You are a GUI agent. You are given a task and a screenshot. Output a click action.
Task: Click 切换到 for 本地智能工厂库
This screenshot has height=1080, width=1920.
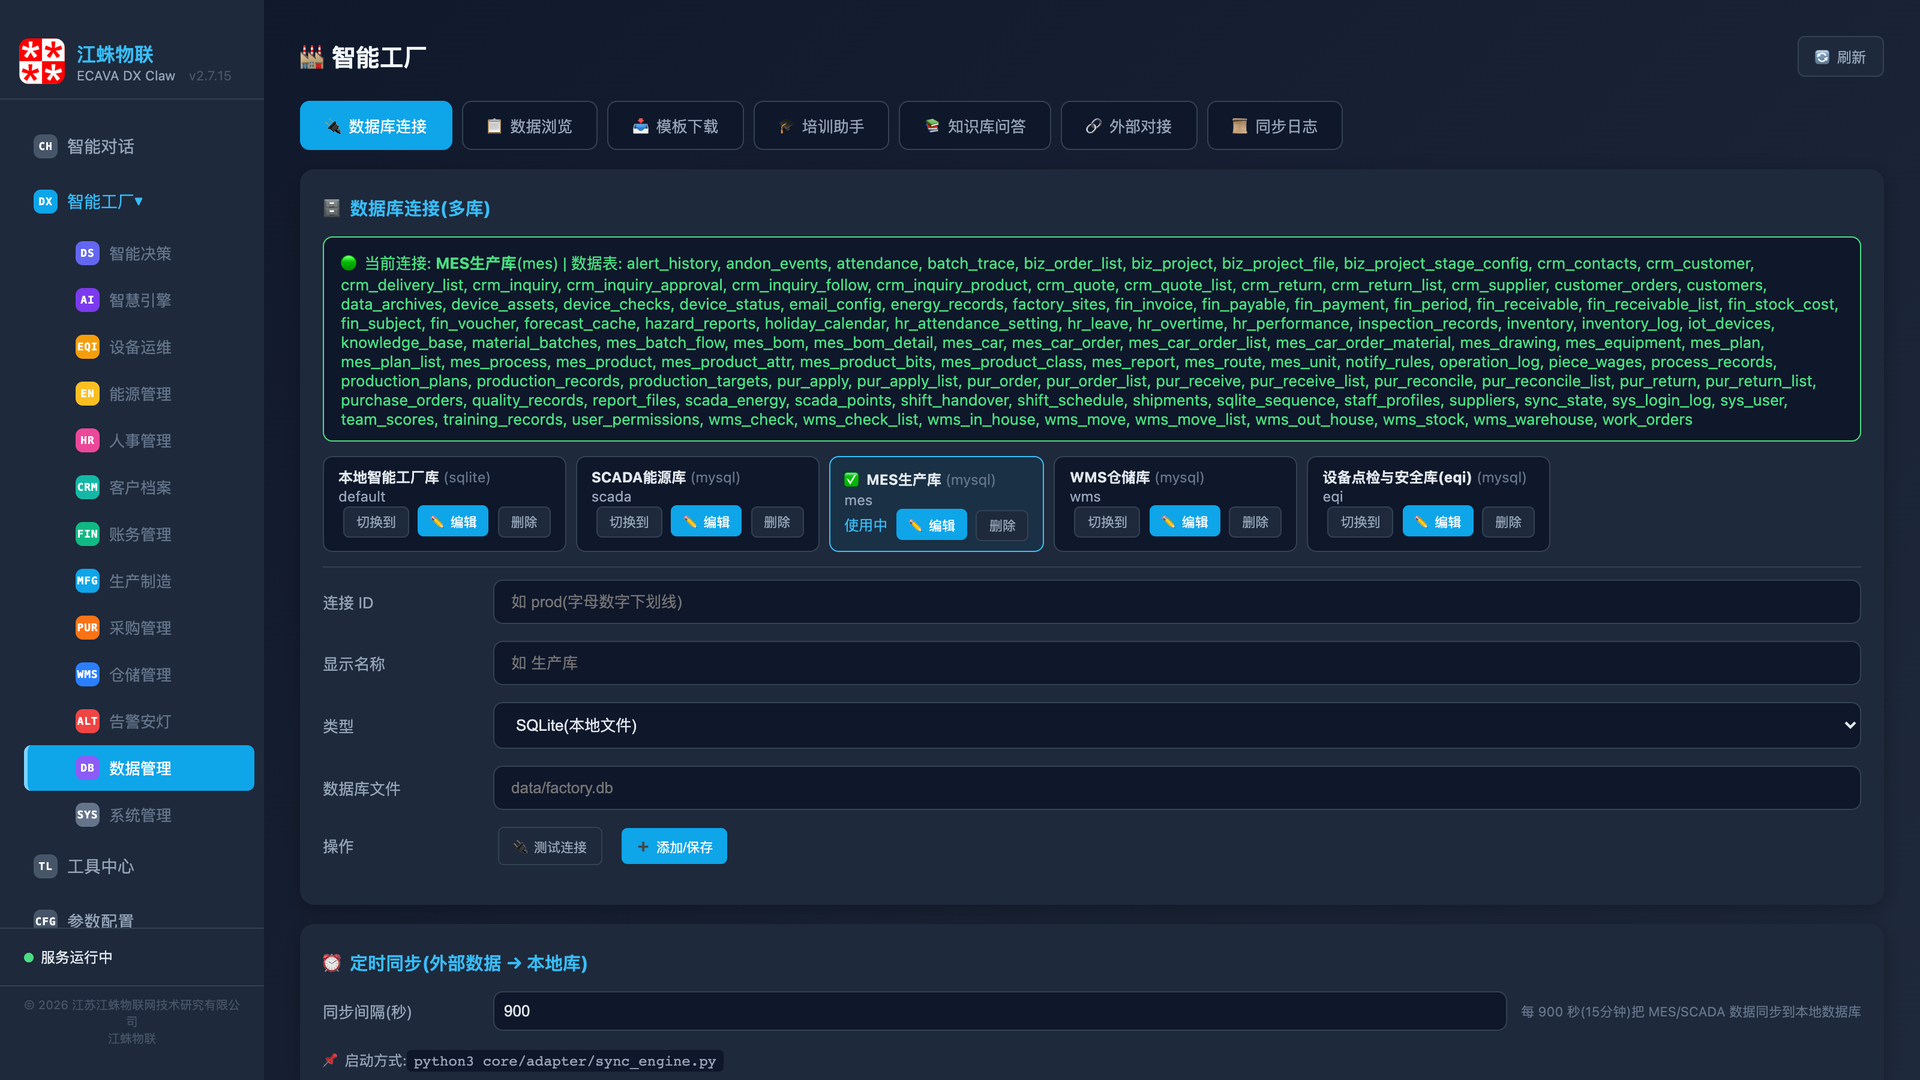376,522
